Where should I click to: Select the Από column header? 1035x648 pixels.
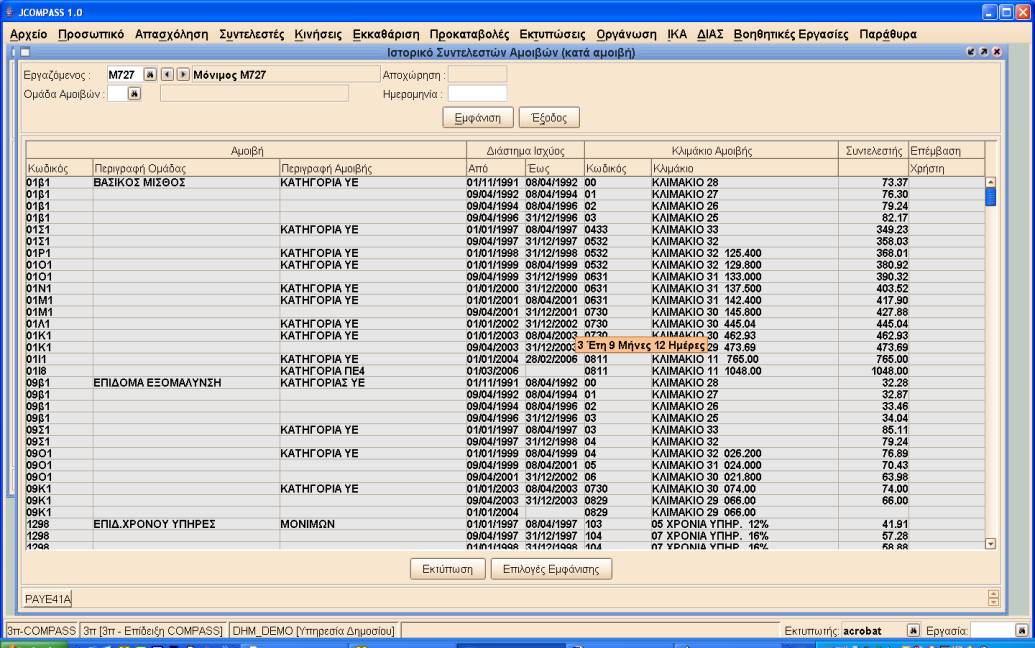pyautogui.click(x=496, y=168)
